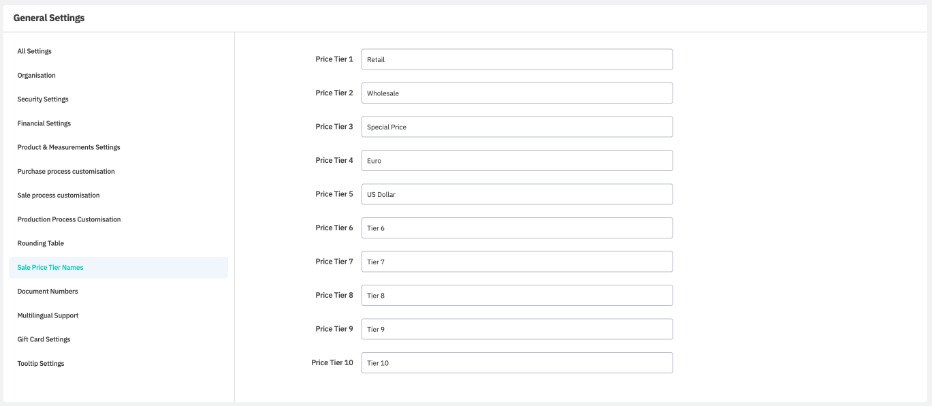
Task: Navigate to Purchase process customisation
Action: (x=66, y=171)
